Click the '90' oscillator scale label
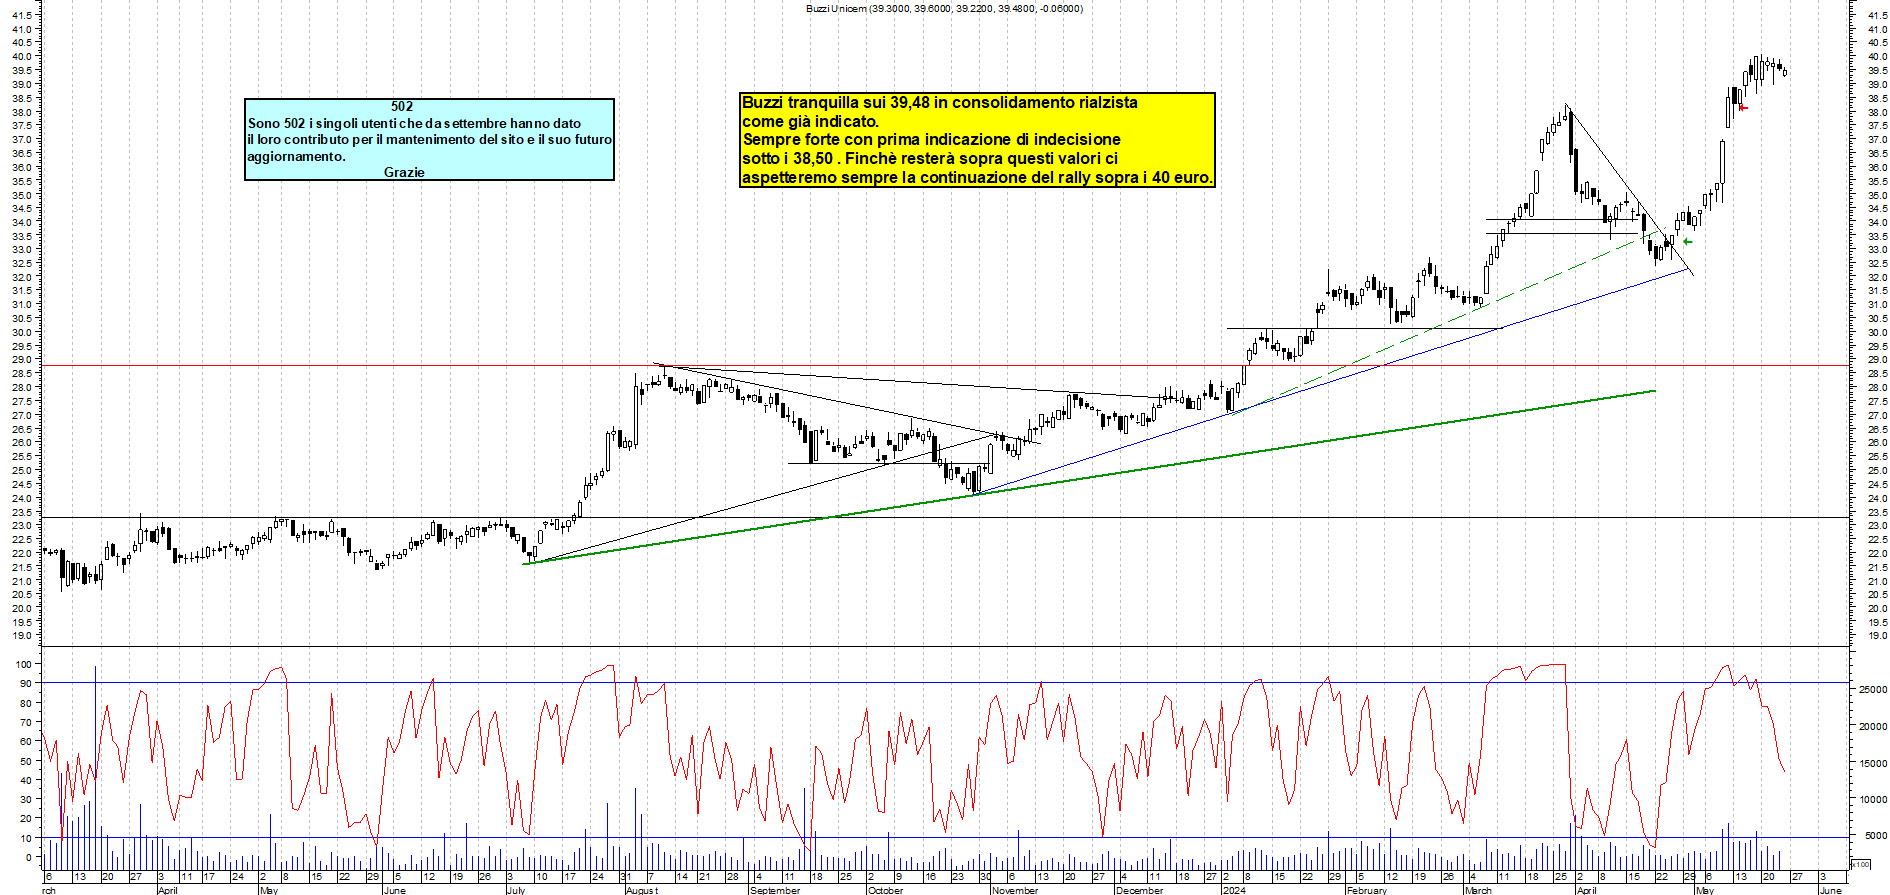 coord(26,684)
